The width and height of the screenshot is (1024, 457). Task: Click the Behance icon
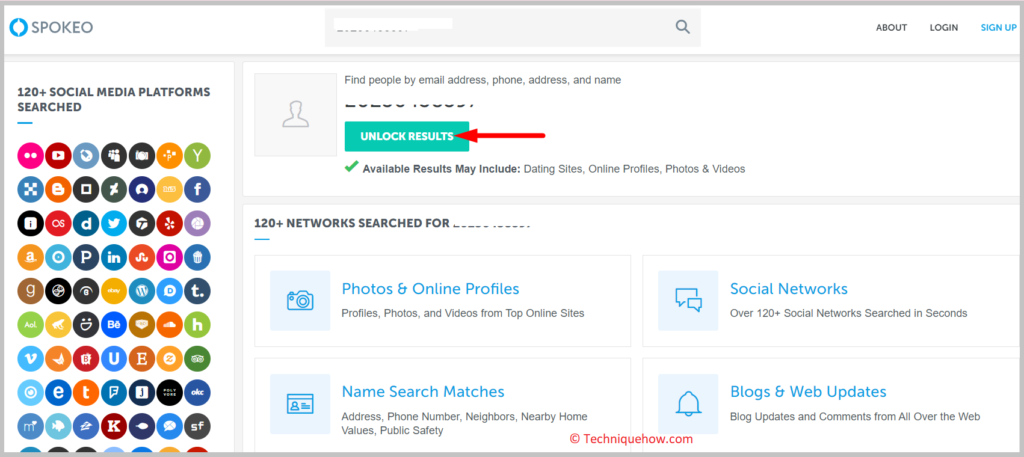[x=114, y=324]
